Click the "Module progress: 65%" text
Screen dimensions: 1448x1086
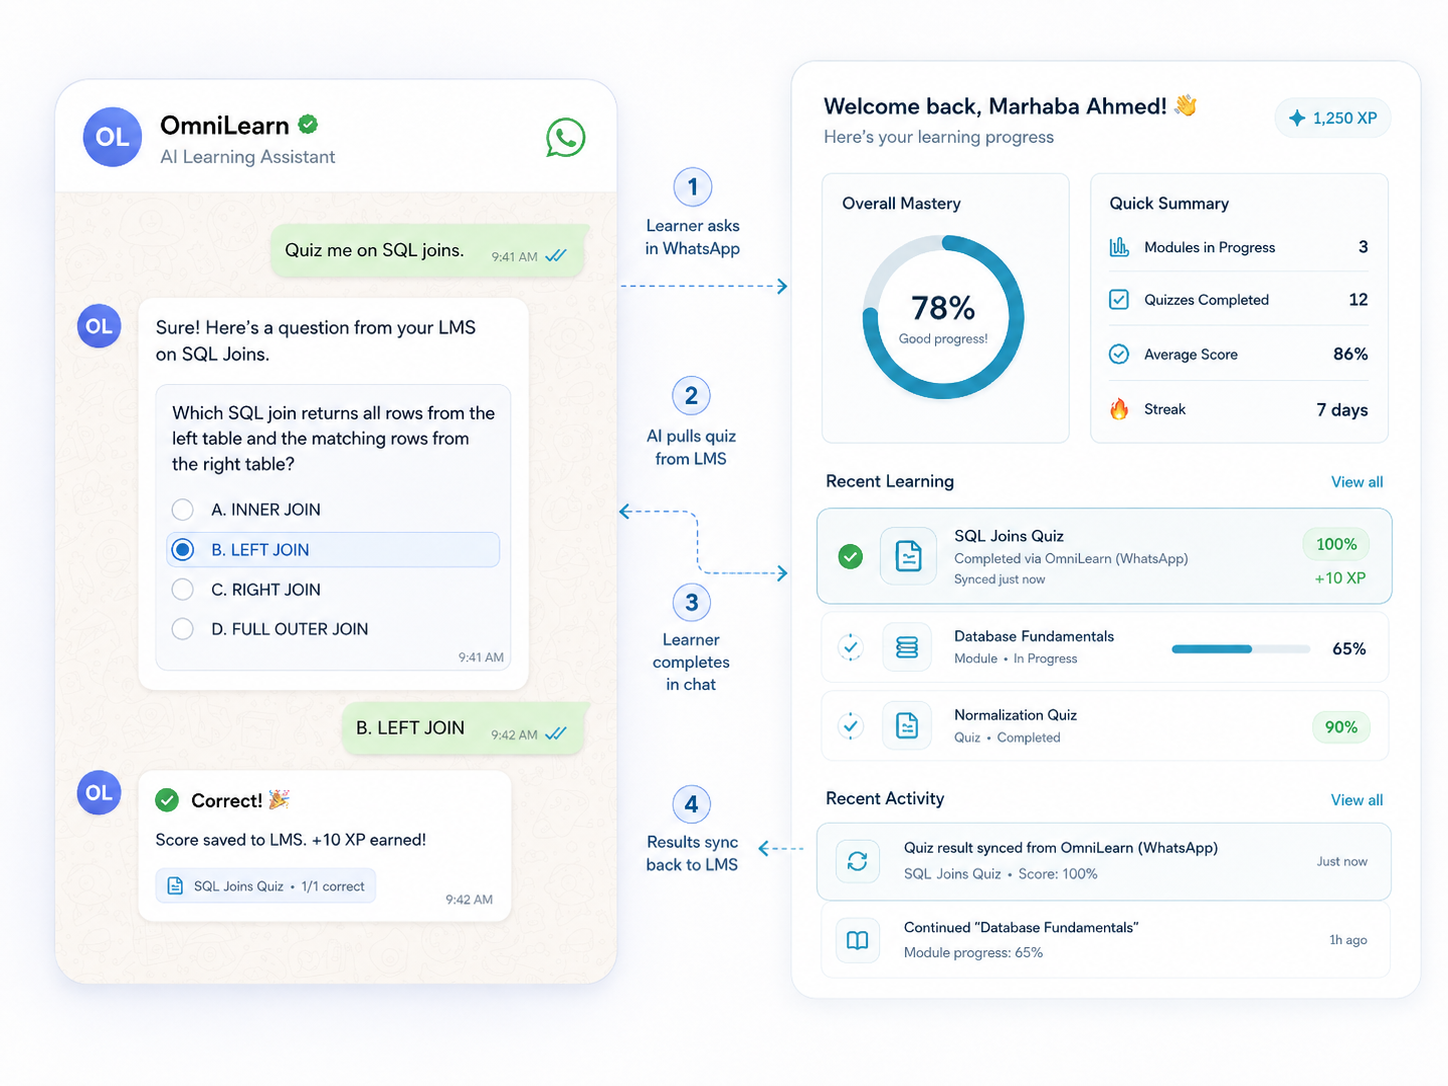(x=973, y=953)
